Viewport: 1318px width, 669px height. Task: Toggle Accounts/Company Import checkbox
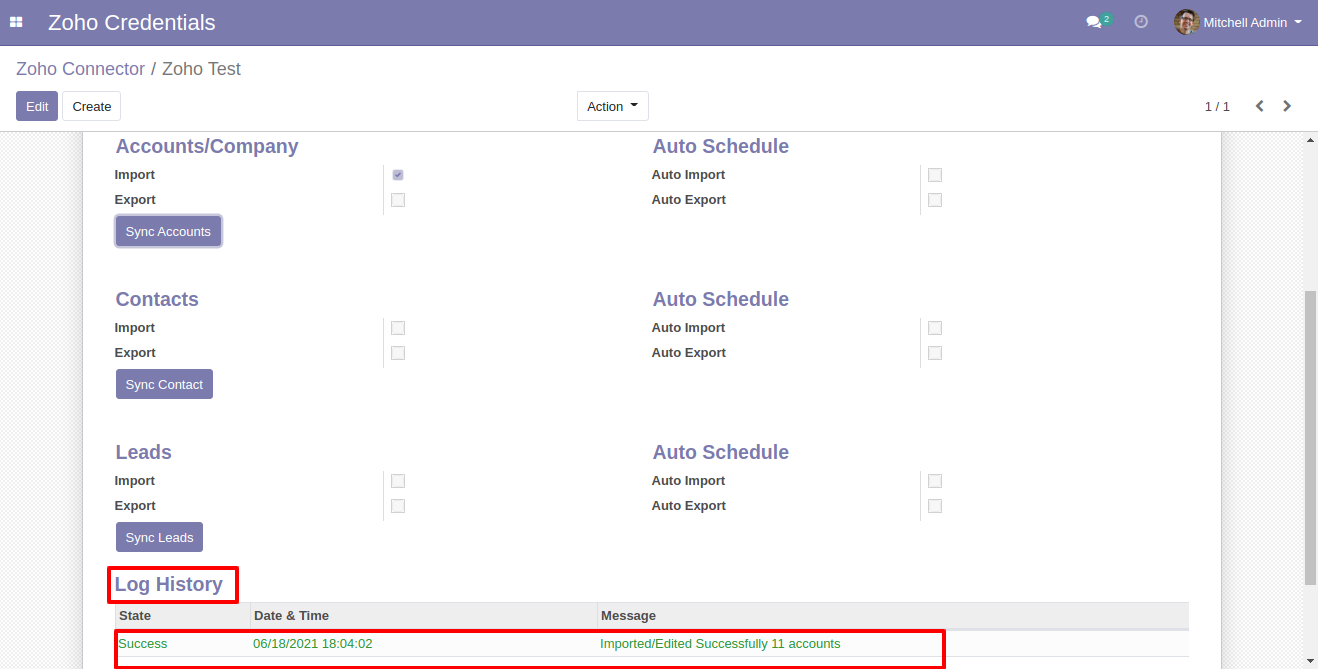[x=398, y=175]
